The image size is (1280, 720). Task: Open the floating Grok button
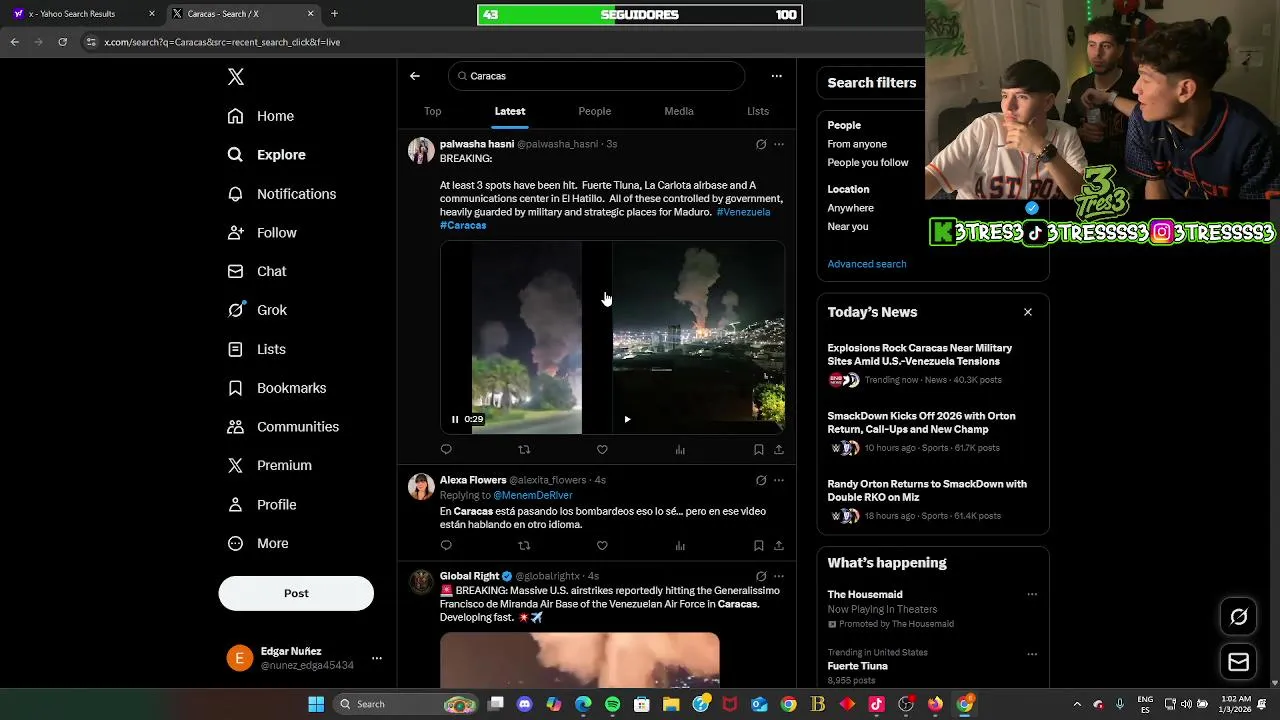pyautogui.click(x=1238, y=617)
